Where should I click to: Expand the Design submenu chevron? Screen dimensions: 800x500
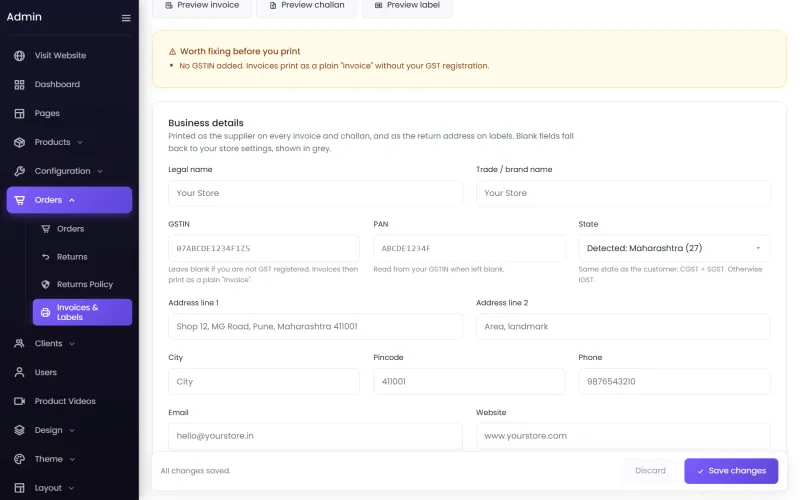point(72,431)
